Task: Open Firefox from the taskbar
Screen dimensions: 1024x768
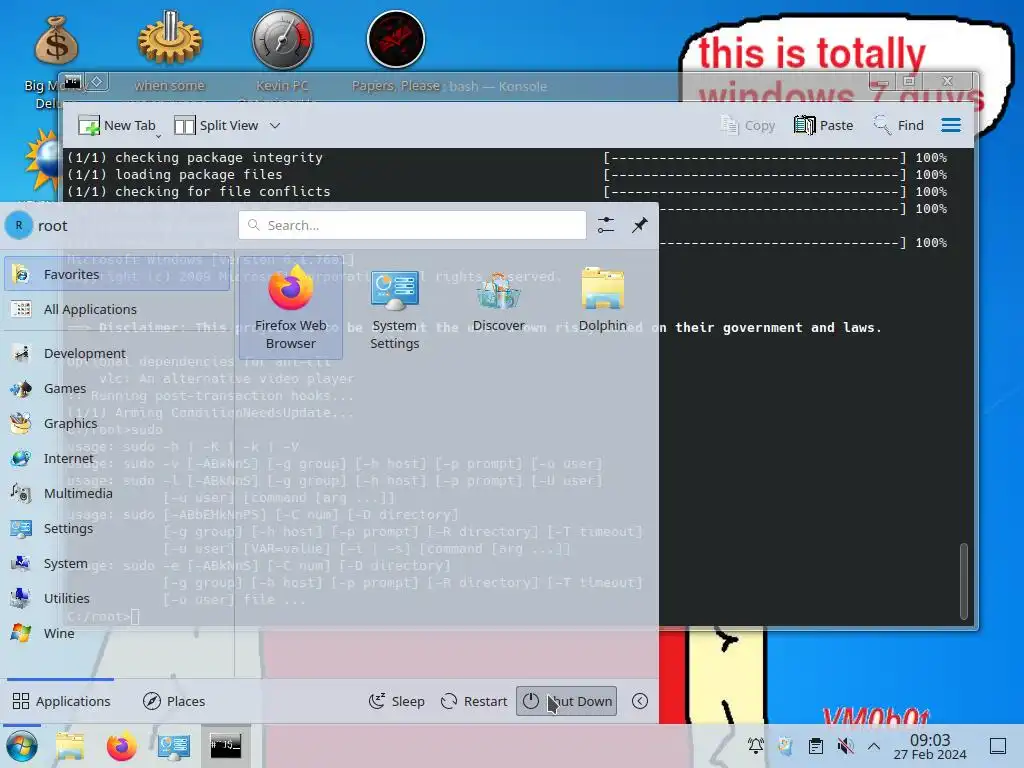Action: 121,746
